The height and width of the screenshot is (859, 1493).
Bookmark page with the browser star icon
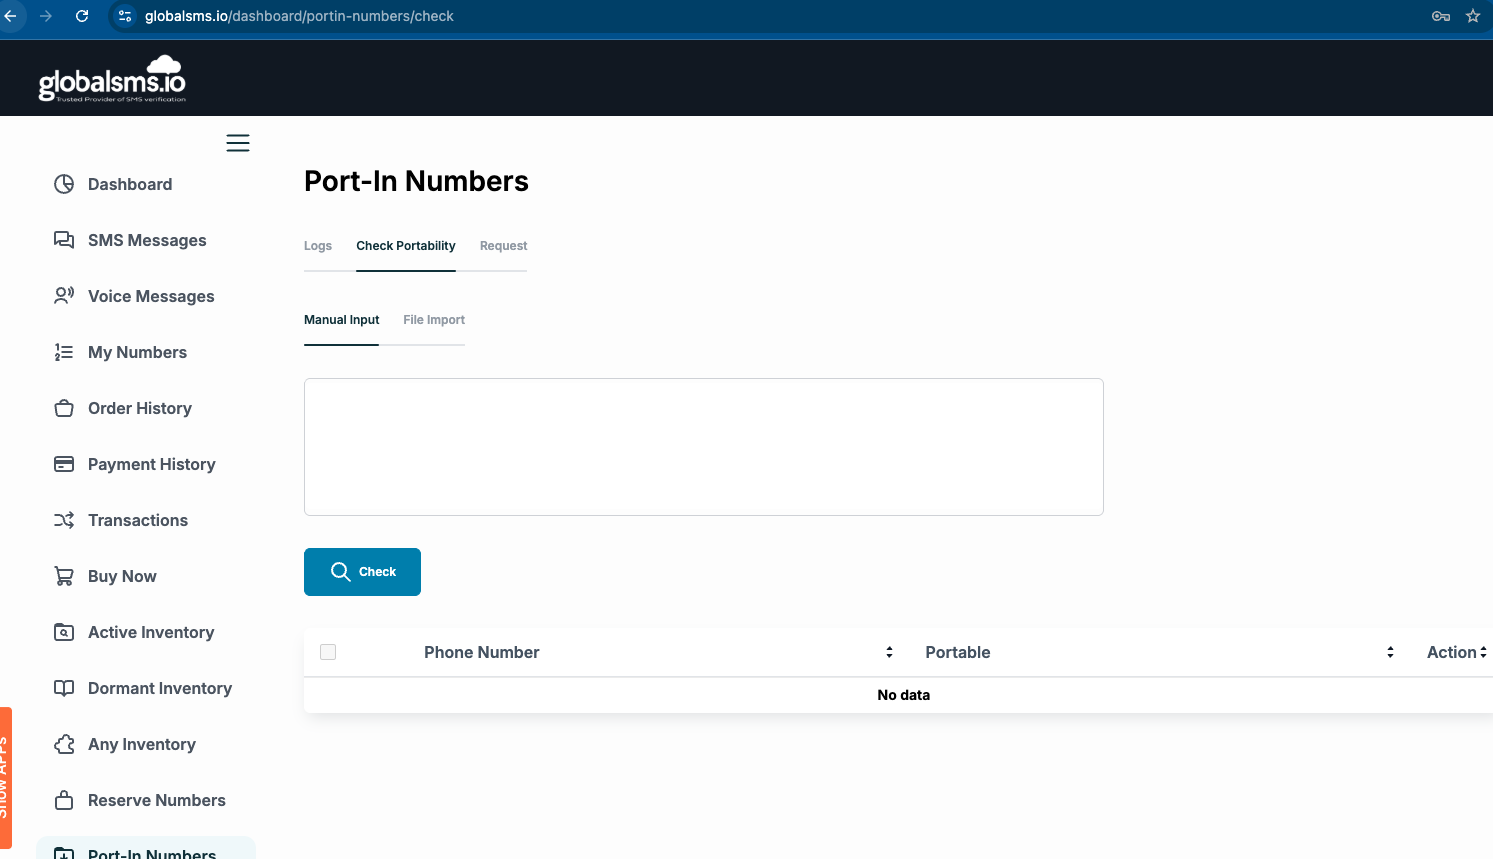1473,16
